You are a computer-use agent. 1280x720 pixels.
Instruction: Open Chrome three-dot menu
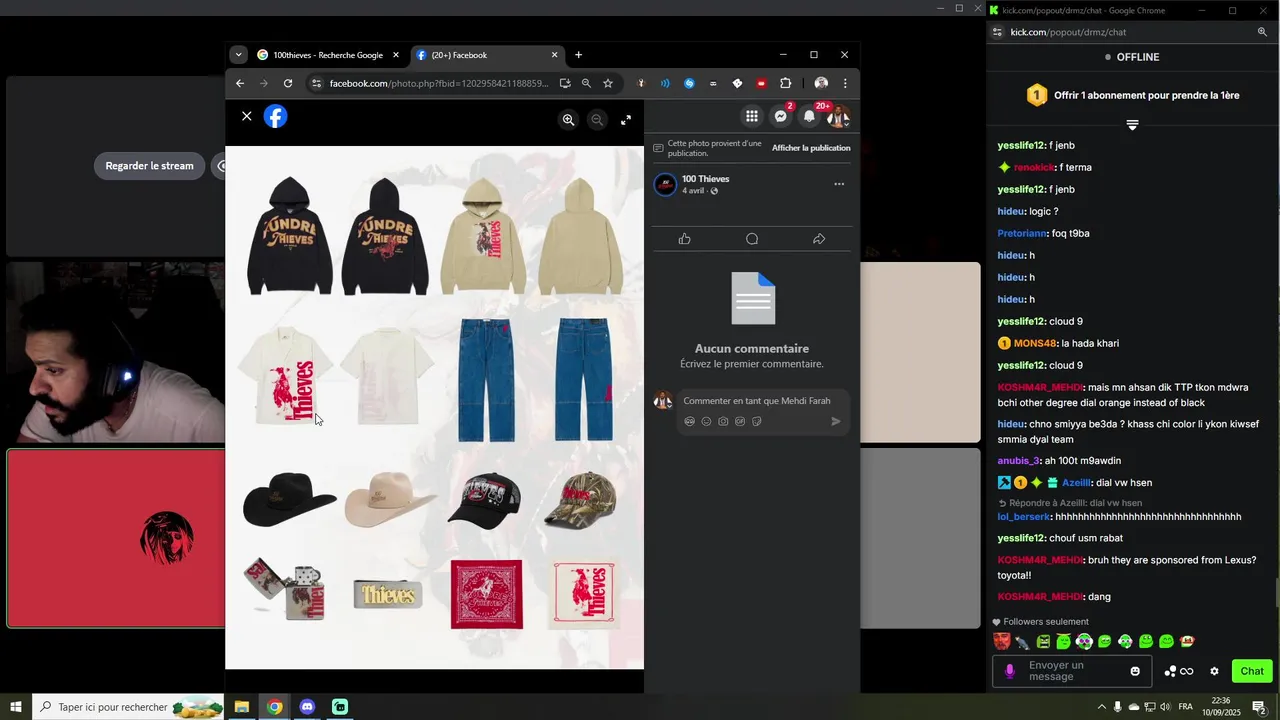click(845, 84)
